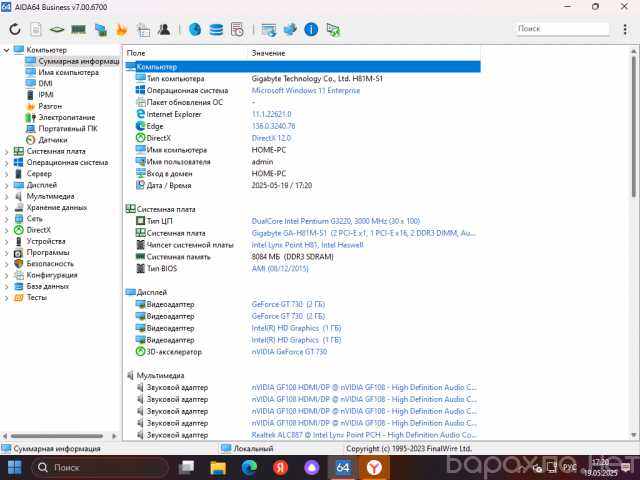This screenshot has width=640, height=480.
Task: Select Суммарная информация tree item
Action: click(x=78, y=61)
